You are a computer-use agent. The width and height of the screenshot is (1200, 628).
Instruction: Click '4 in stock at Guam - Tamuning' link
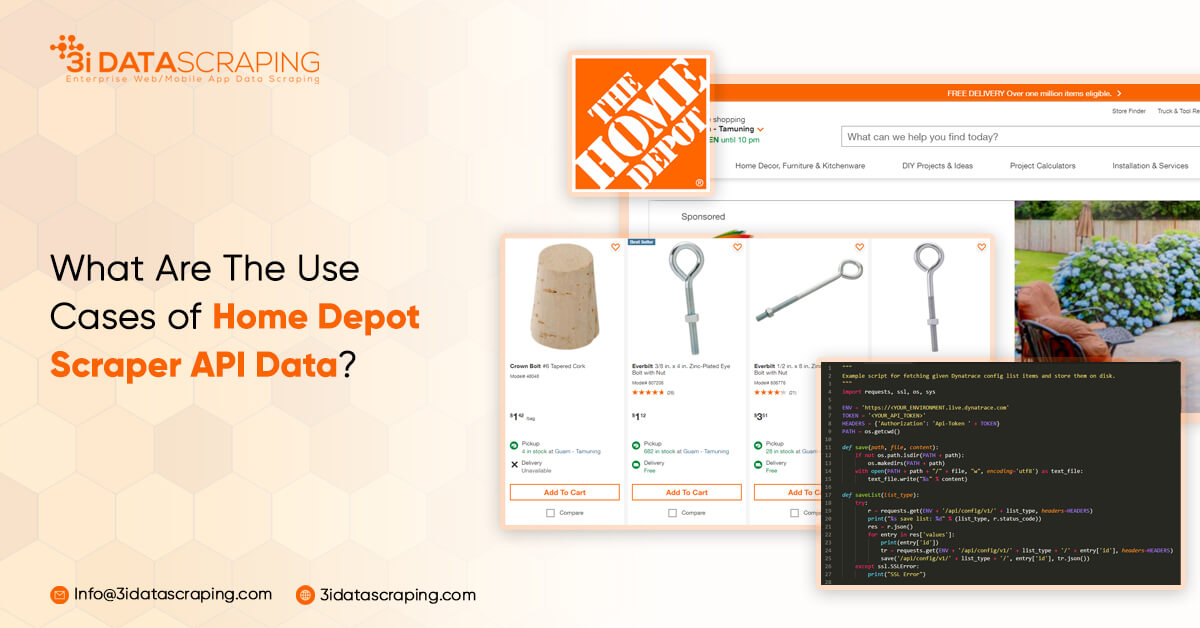pyautogui.click(x=561, y=451)
